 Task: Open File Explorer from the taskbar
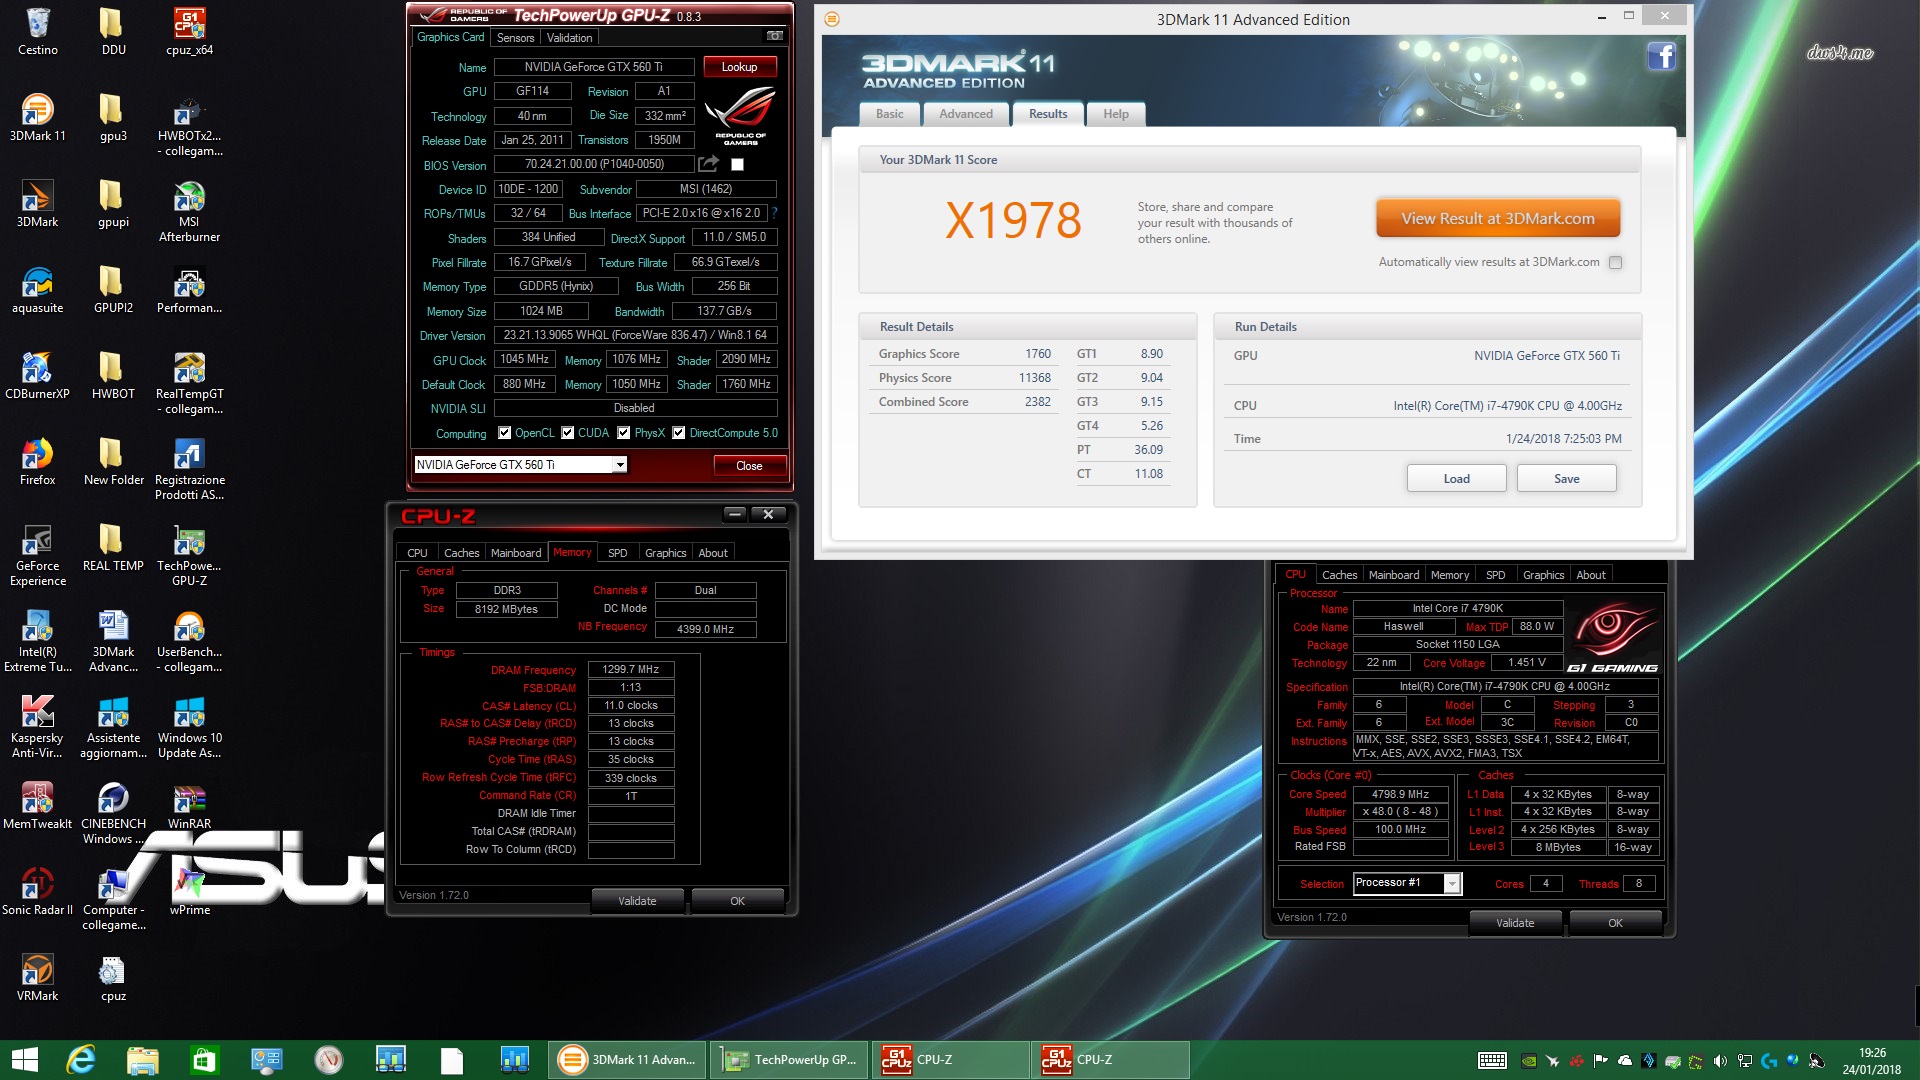tap(142, 1059)
